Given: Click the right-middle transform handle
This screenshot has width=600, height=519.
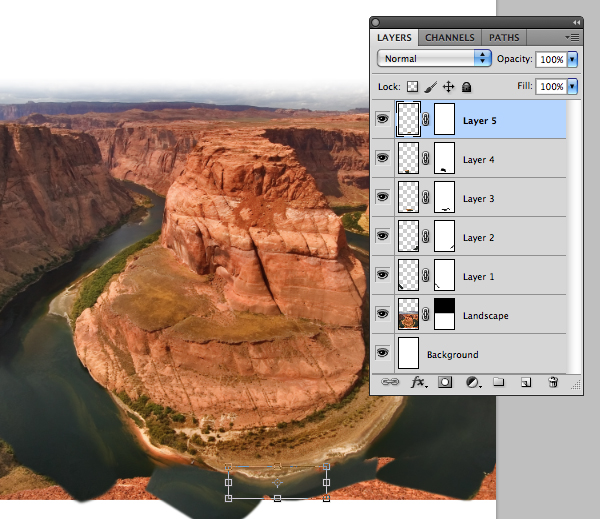Looking at the screenshot, I should pos(326,482).
